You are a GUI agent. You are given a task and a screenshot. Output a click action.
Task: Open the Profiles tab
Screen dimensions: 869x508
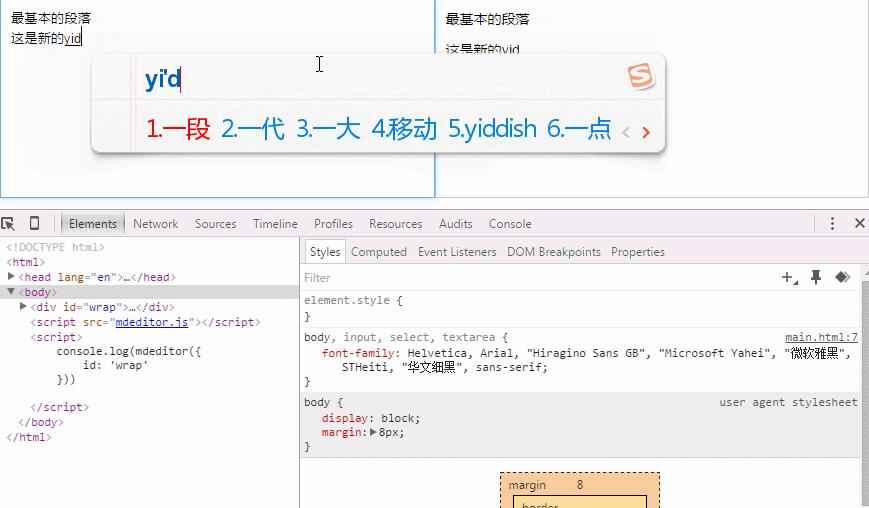tap(333, 224)
